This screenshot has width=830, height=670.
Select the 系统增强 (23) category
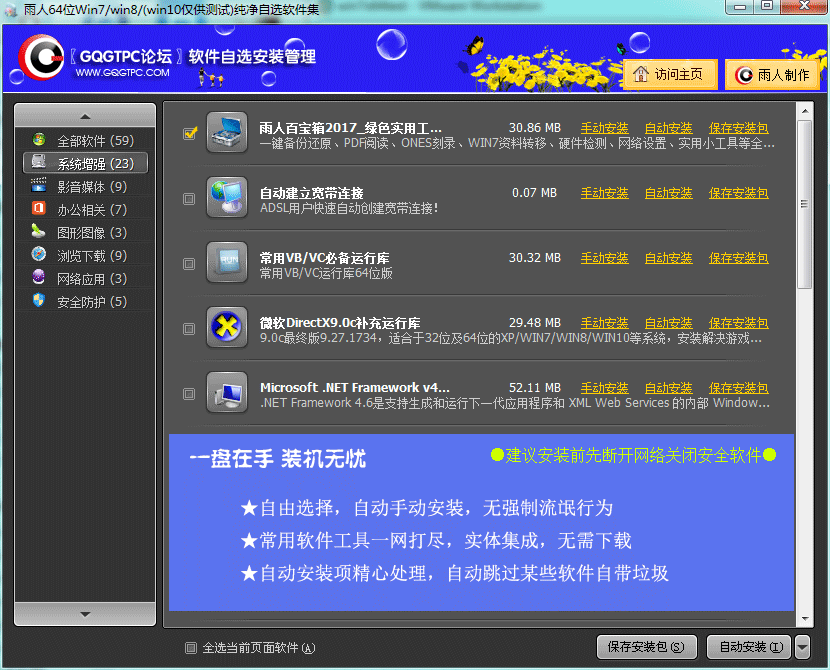pos(85,163)
